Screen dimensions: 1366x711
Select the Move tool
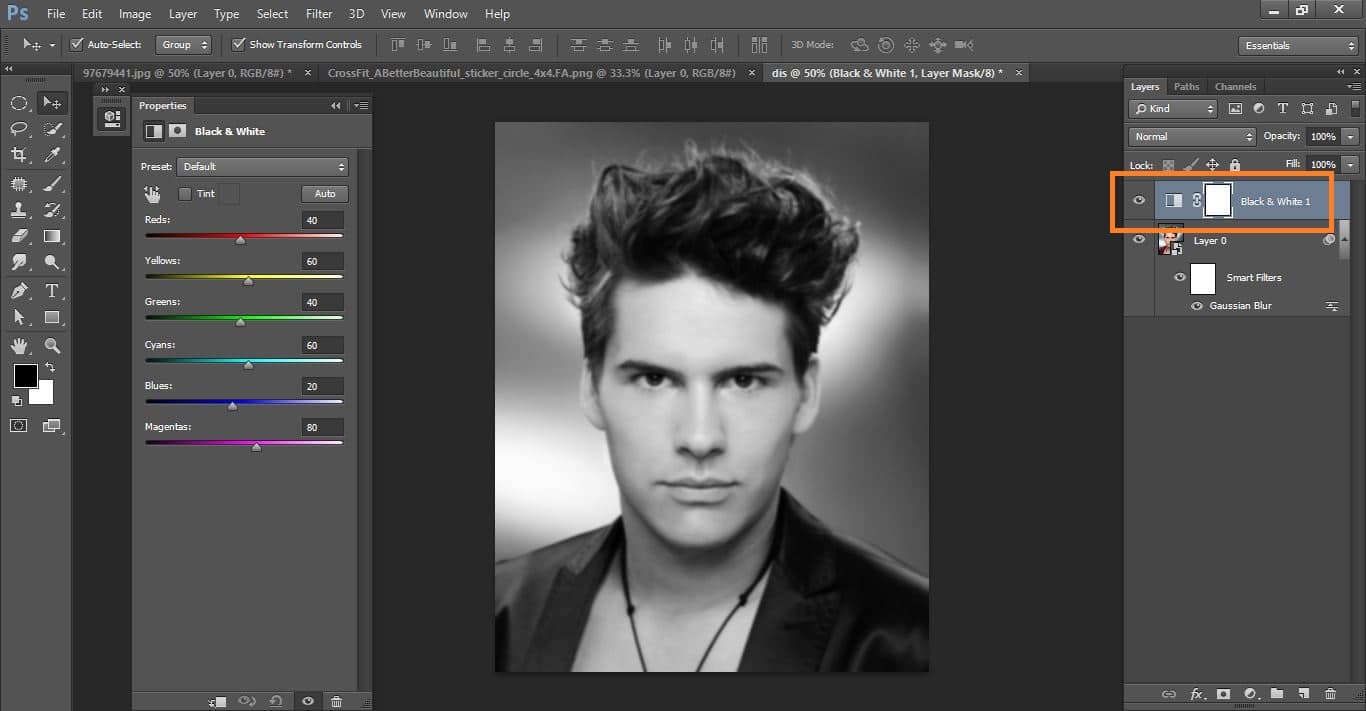pyautogui.click(x=53, y=102)
